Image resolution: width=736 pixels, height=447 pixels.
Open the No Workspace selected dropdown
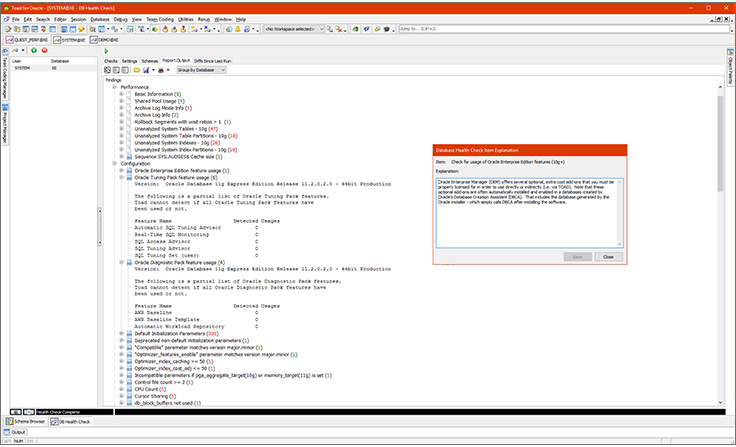click(x=294, y=29)
